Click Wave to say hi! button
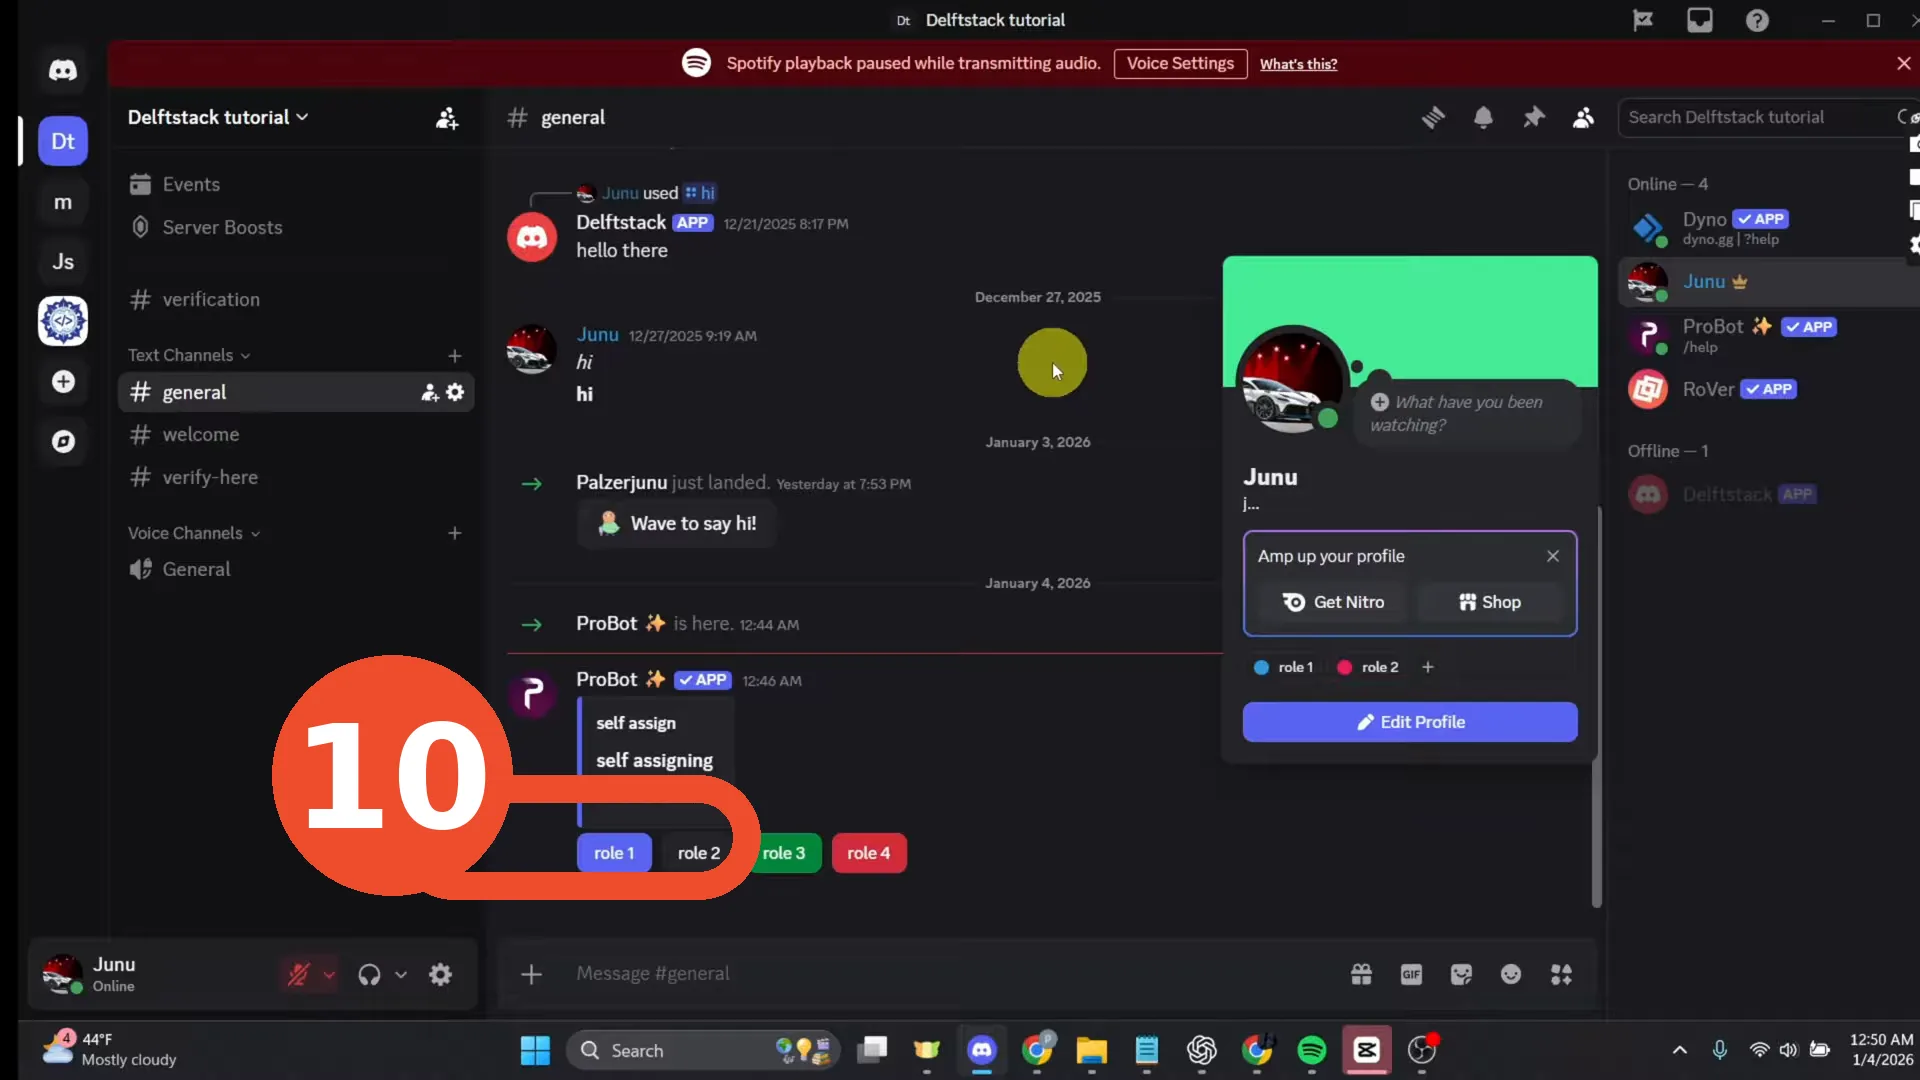 click(677, 523)
